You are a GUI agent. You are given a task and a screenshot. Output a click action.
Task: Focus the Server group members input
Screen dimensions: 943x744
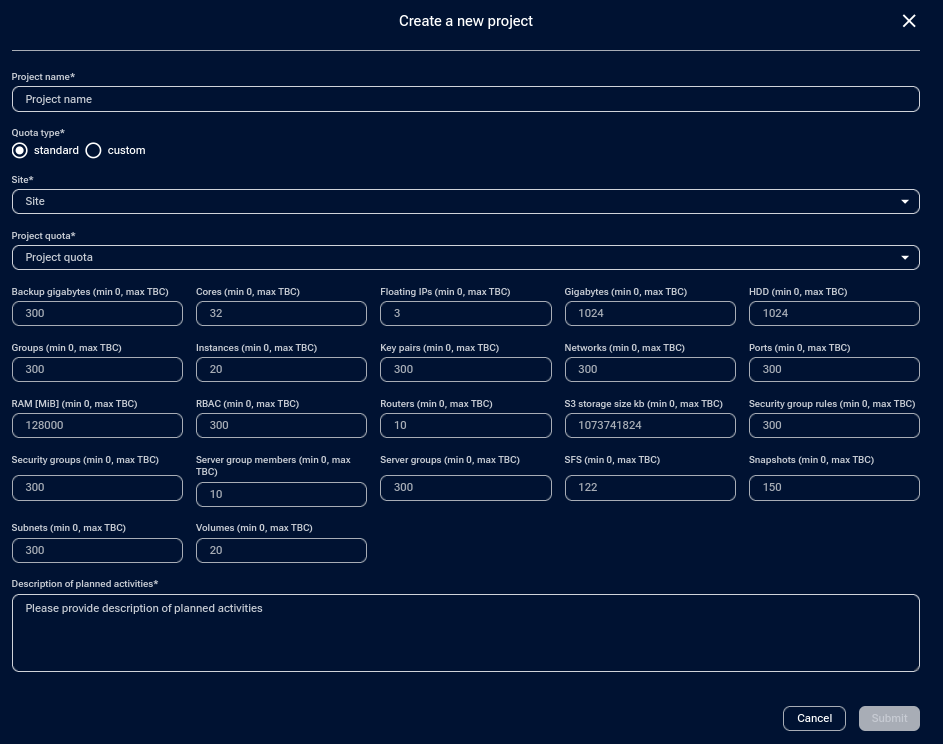pyautogui.click(x=281, y=494)
